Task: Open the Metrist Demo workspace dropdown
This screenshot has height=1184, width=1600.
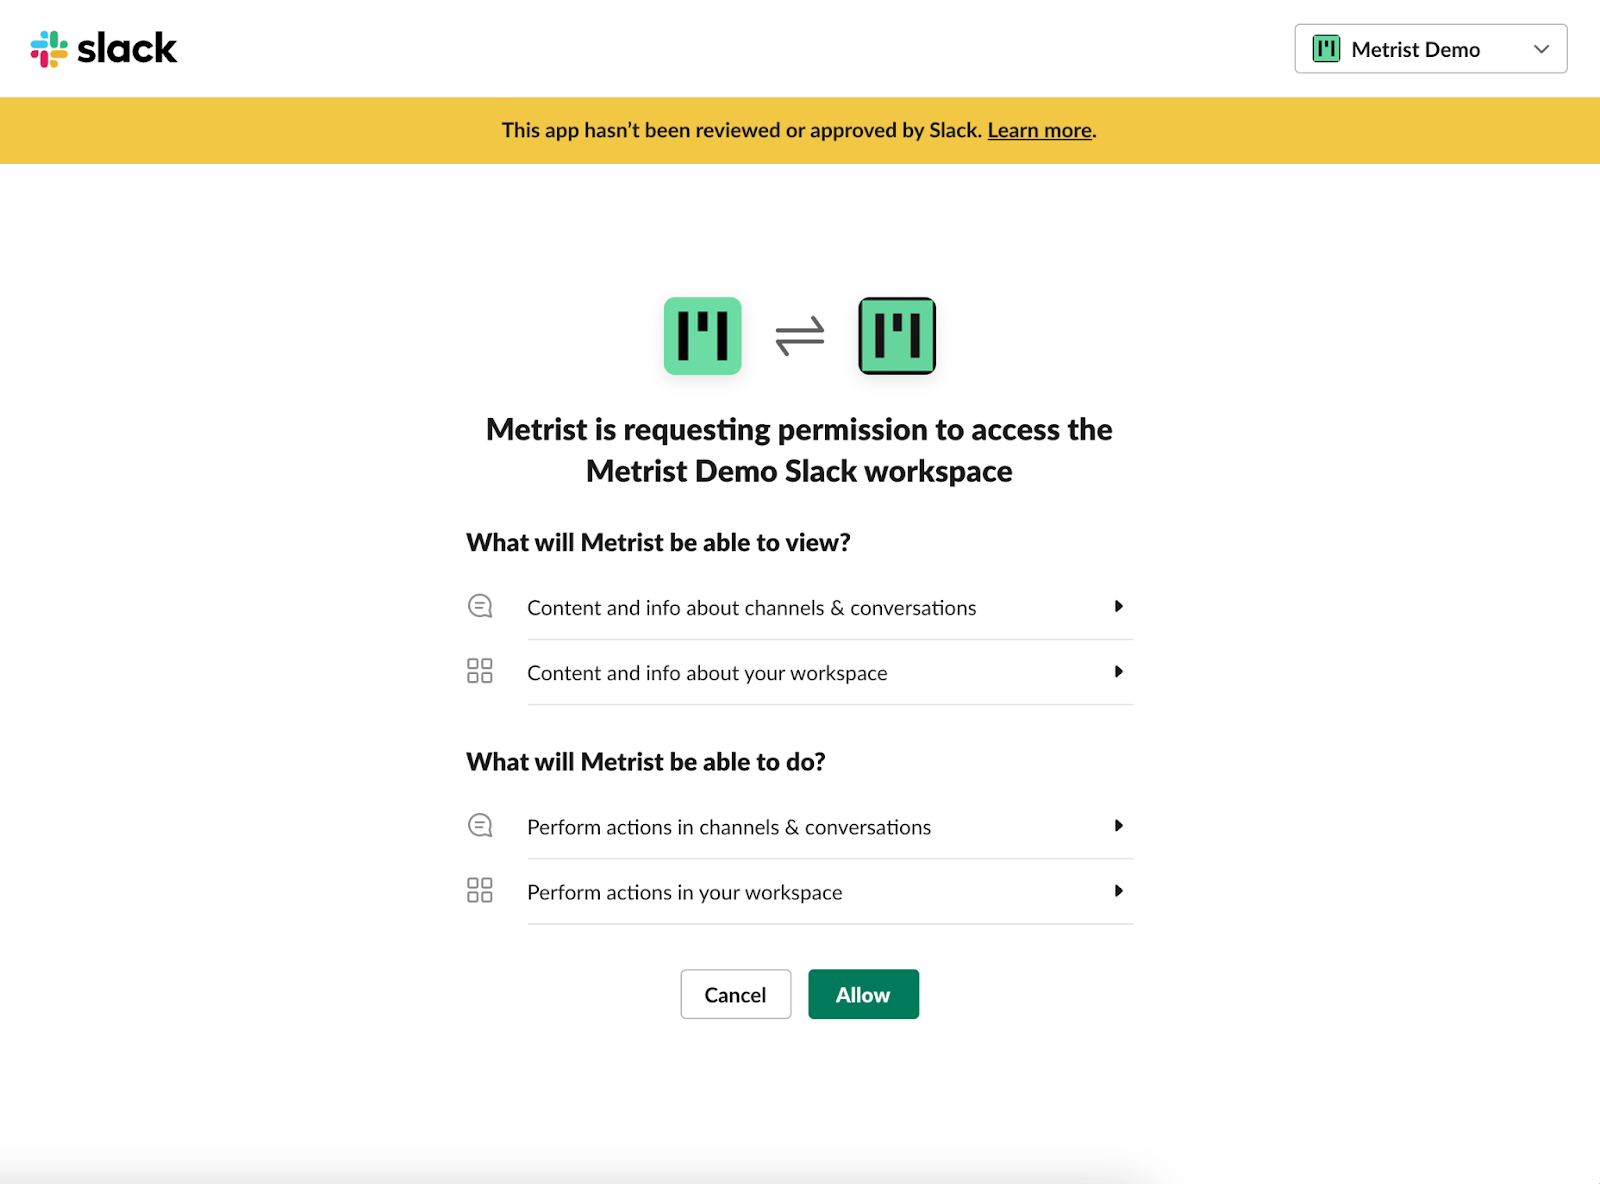Action: coord(1430,49)
